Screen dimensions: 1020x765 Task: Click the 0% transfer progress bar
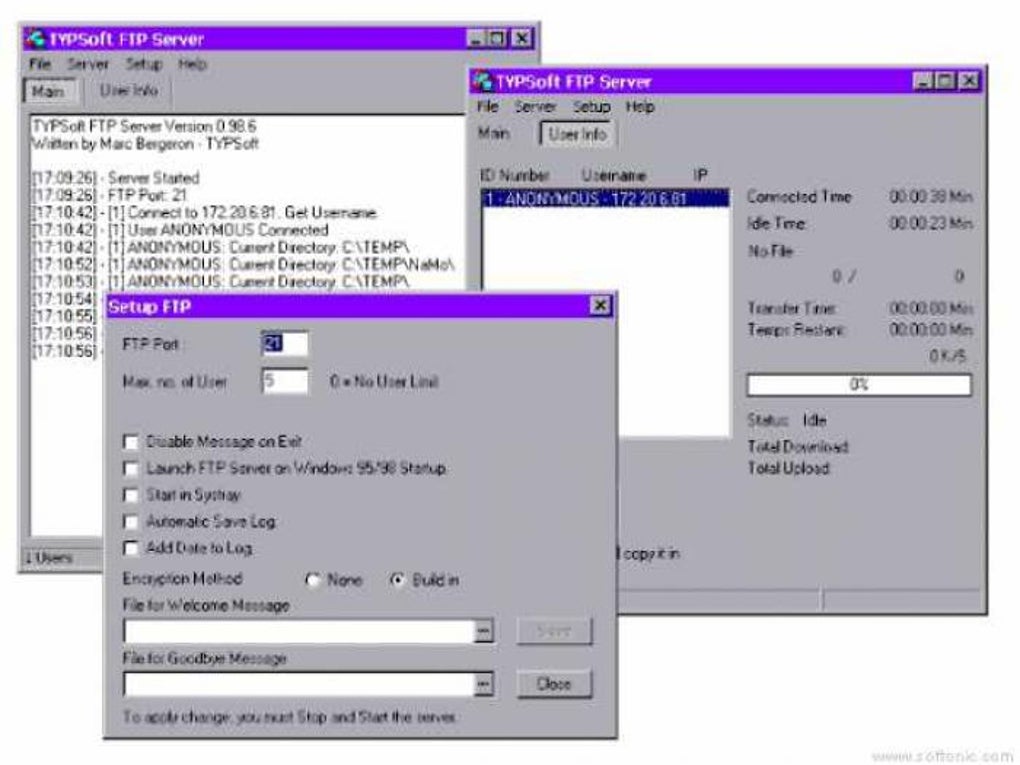click(x=859, y=384)
